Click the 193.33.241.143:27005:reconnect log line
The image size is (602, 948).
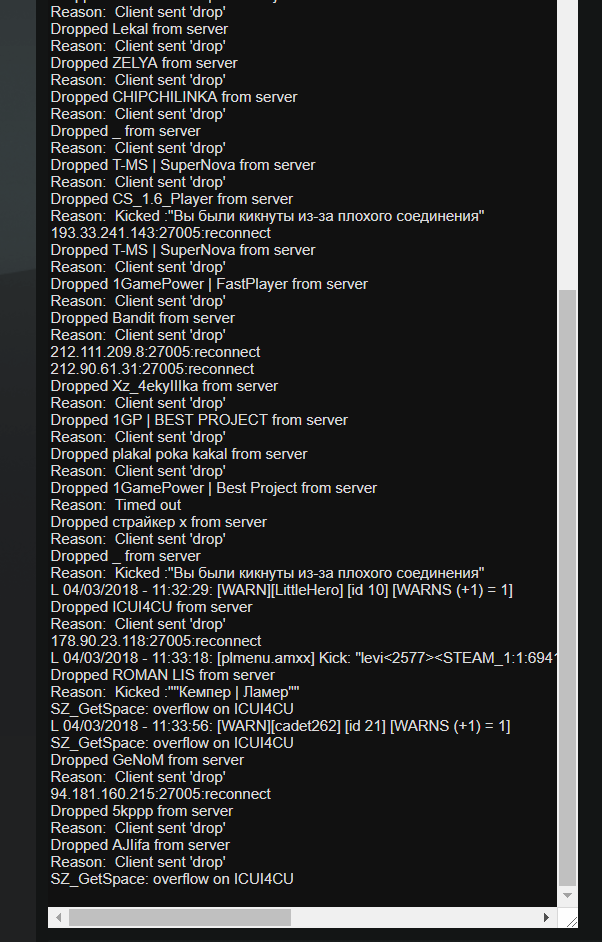(161, 233)
